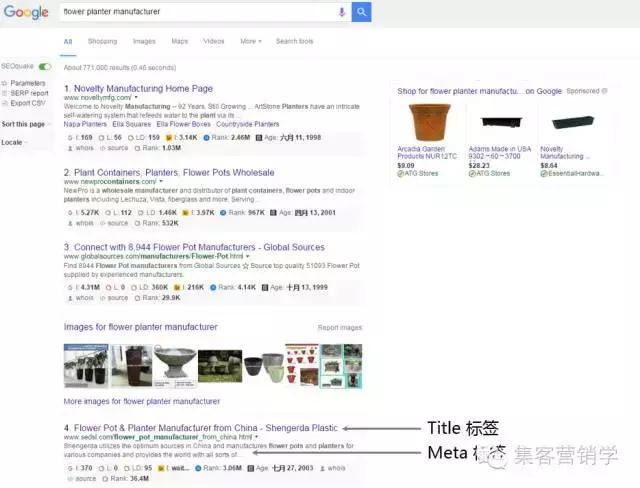640x488 pixels.
Task: Open Search tools
Action: 294,41
